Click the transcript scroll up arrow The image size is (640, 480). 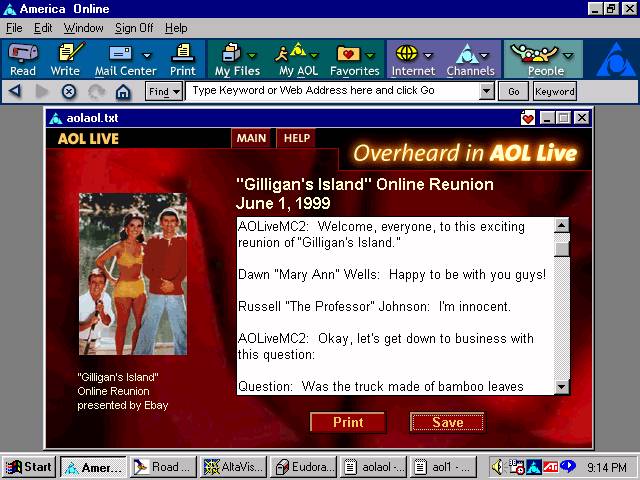point(562,225)
